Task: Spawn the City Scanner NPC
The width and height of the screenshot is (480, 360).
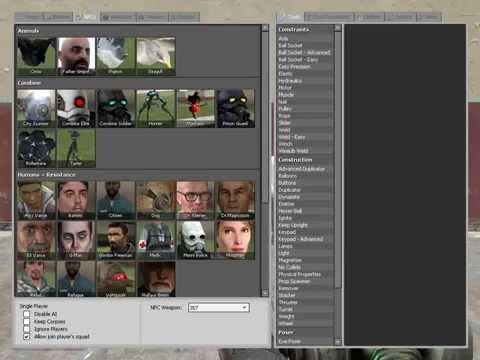Action: (36, 108)
